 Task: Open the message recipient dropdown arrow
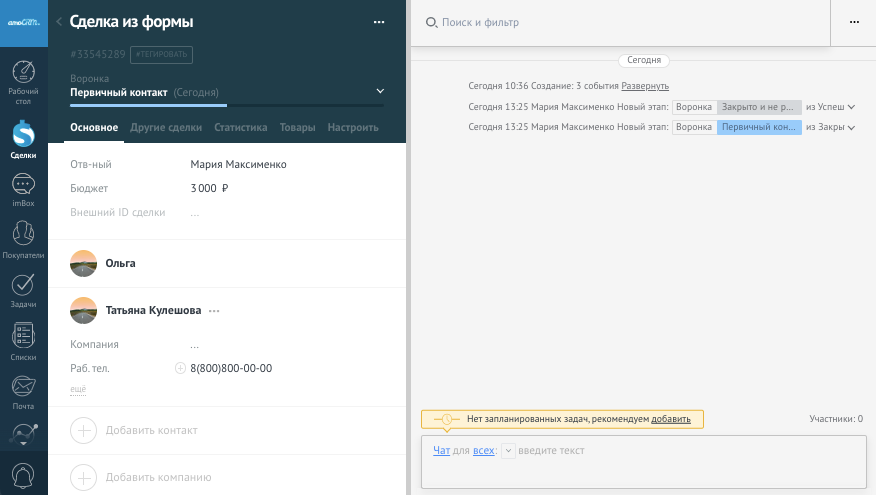pyautogui.click(x=508, y=451)
